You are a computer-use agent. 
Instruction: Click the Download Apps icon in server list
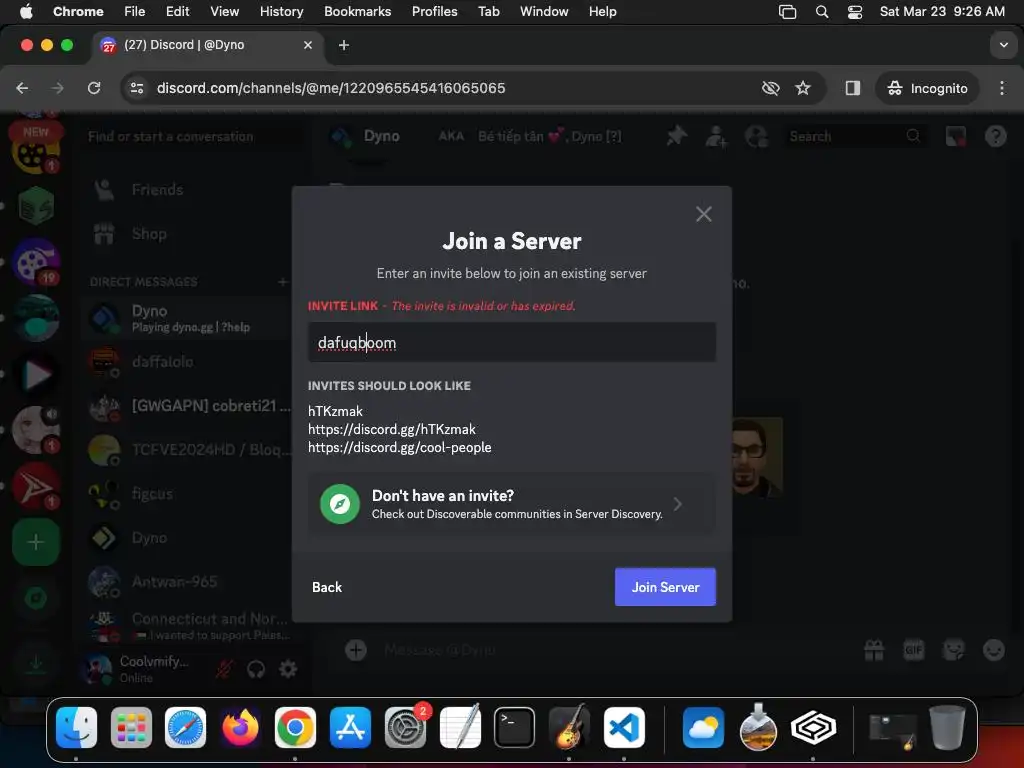click(36, 664)
